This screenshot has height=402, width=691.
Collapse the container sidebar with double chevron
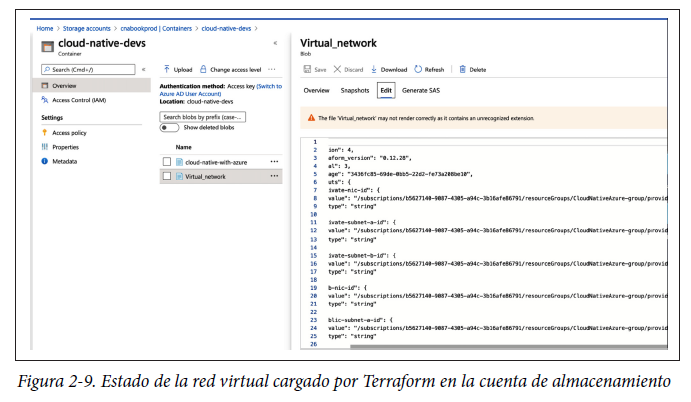(x=275, y=44)
